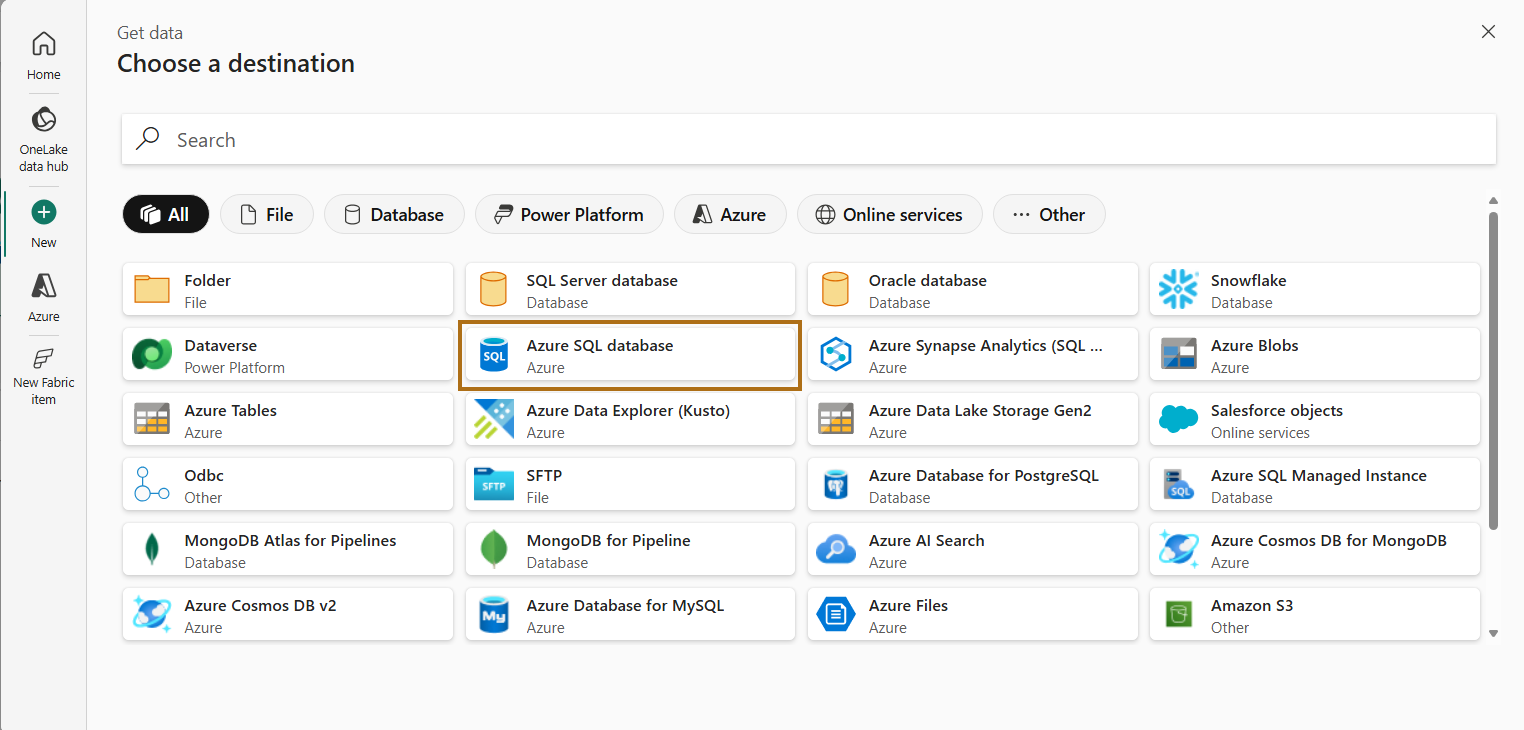Filter connectors by File
Image resolution: width=1524 pixels, height=730 pixels.
[267, 214]
